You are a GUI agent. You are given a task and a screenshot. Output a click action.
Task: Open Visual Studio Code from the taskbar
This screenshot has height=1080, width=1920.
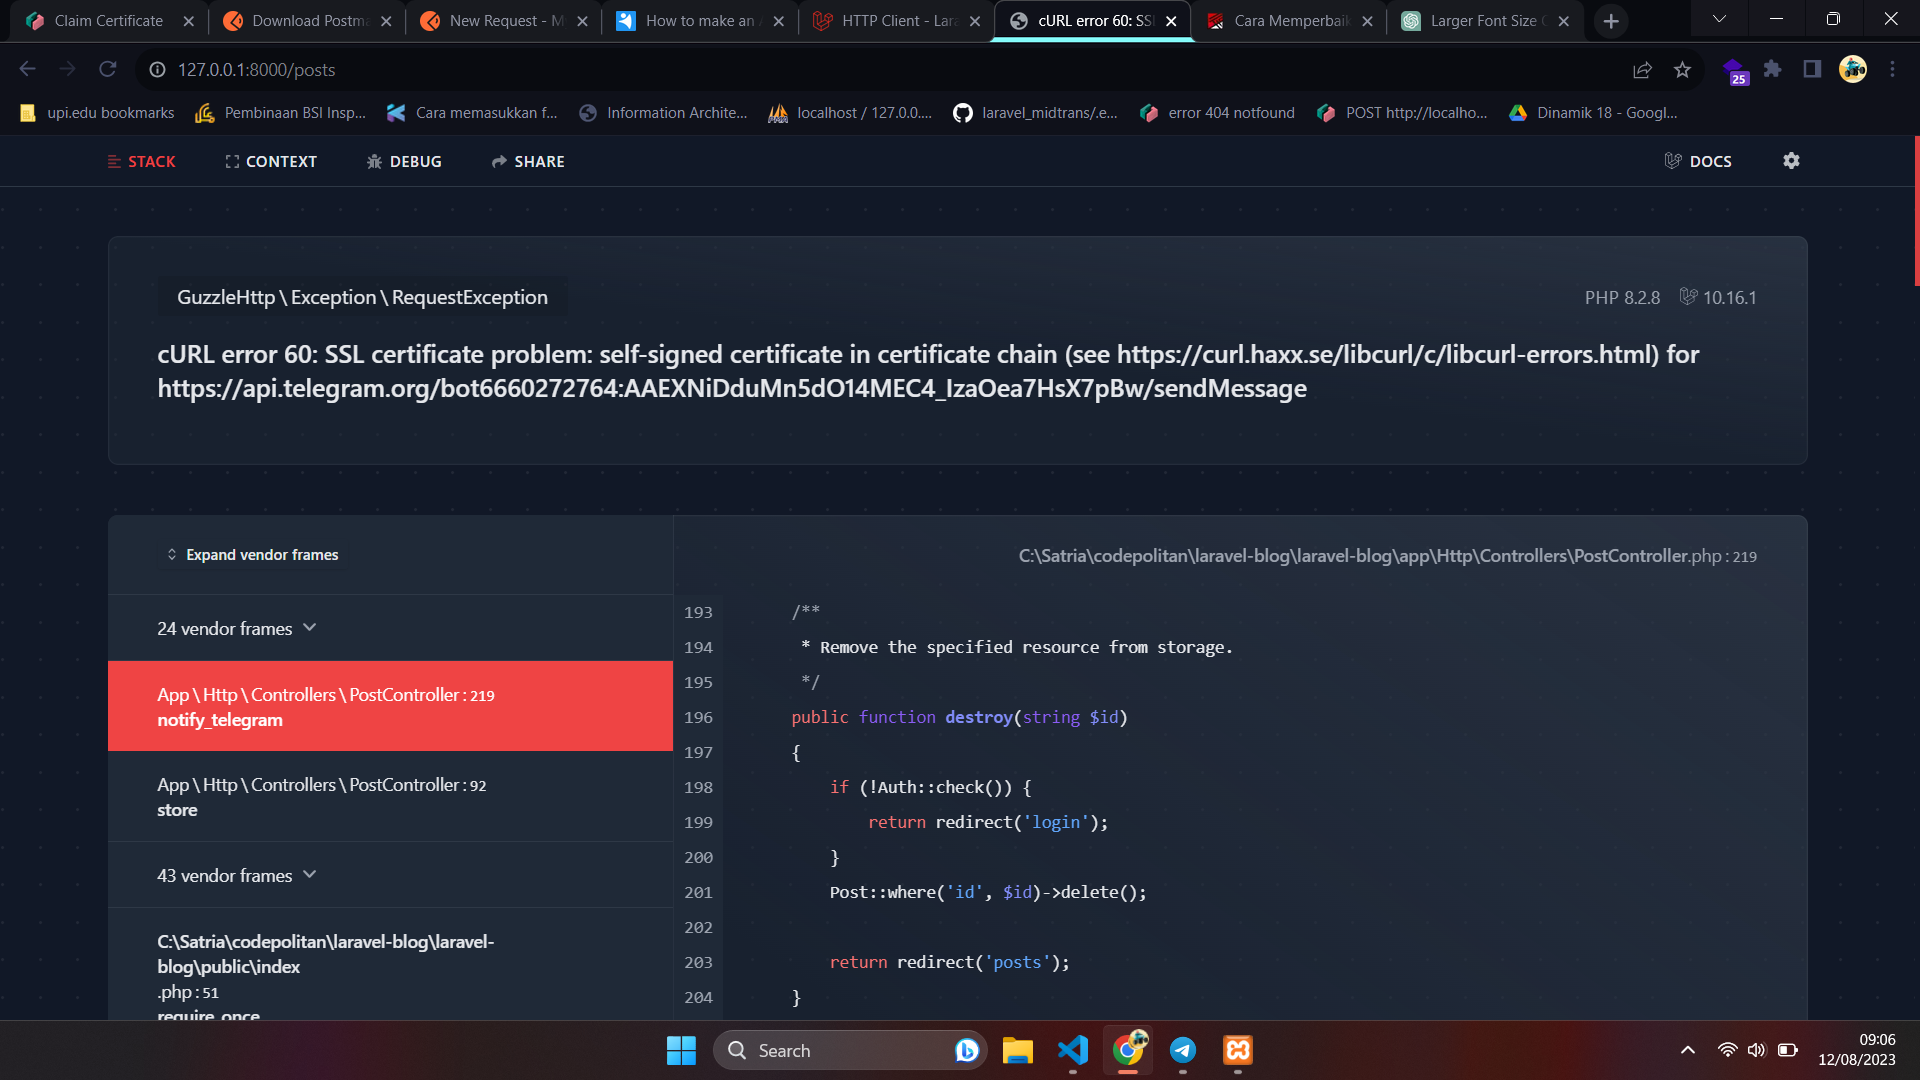click(x=1072, y=1051)
